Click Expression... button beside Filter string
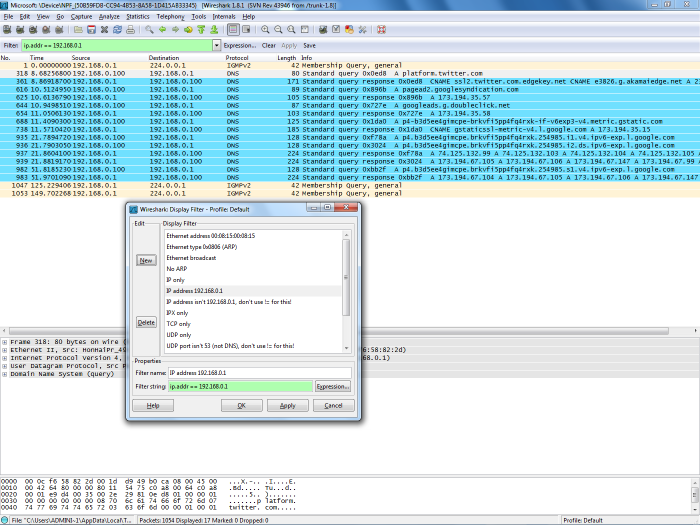The width and height of the screenshot is (700, 525). tap(333, 387)
